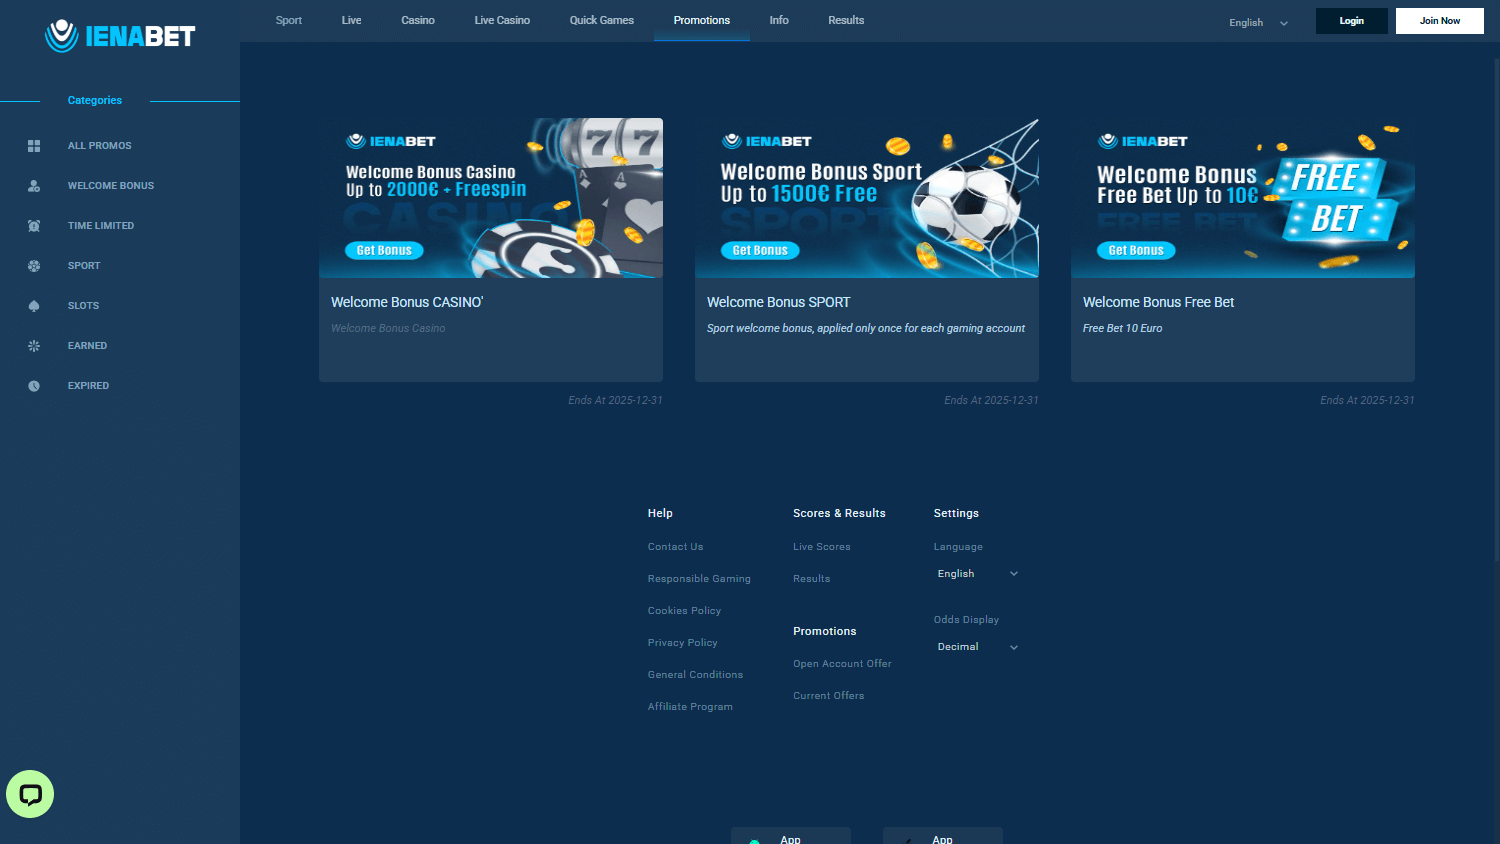This screenshot has width=1500, height=844.
Task: Open EARNED promos via sidebar icon
Action: tap(33, 345)
